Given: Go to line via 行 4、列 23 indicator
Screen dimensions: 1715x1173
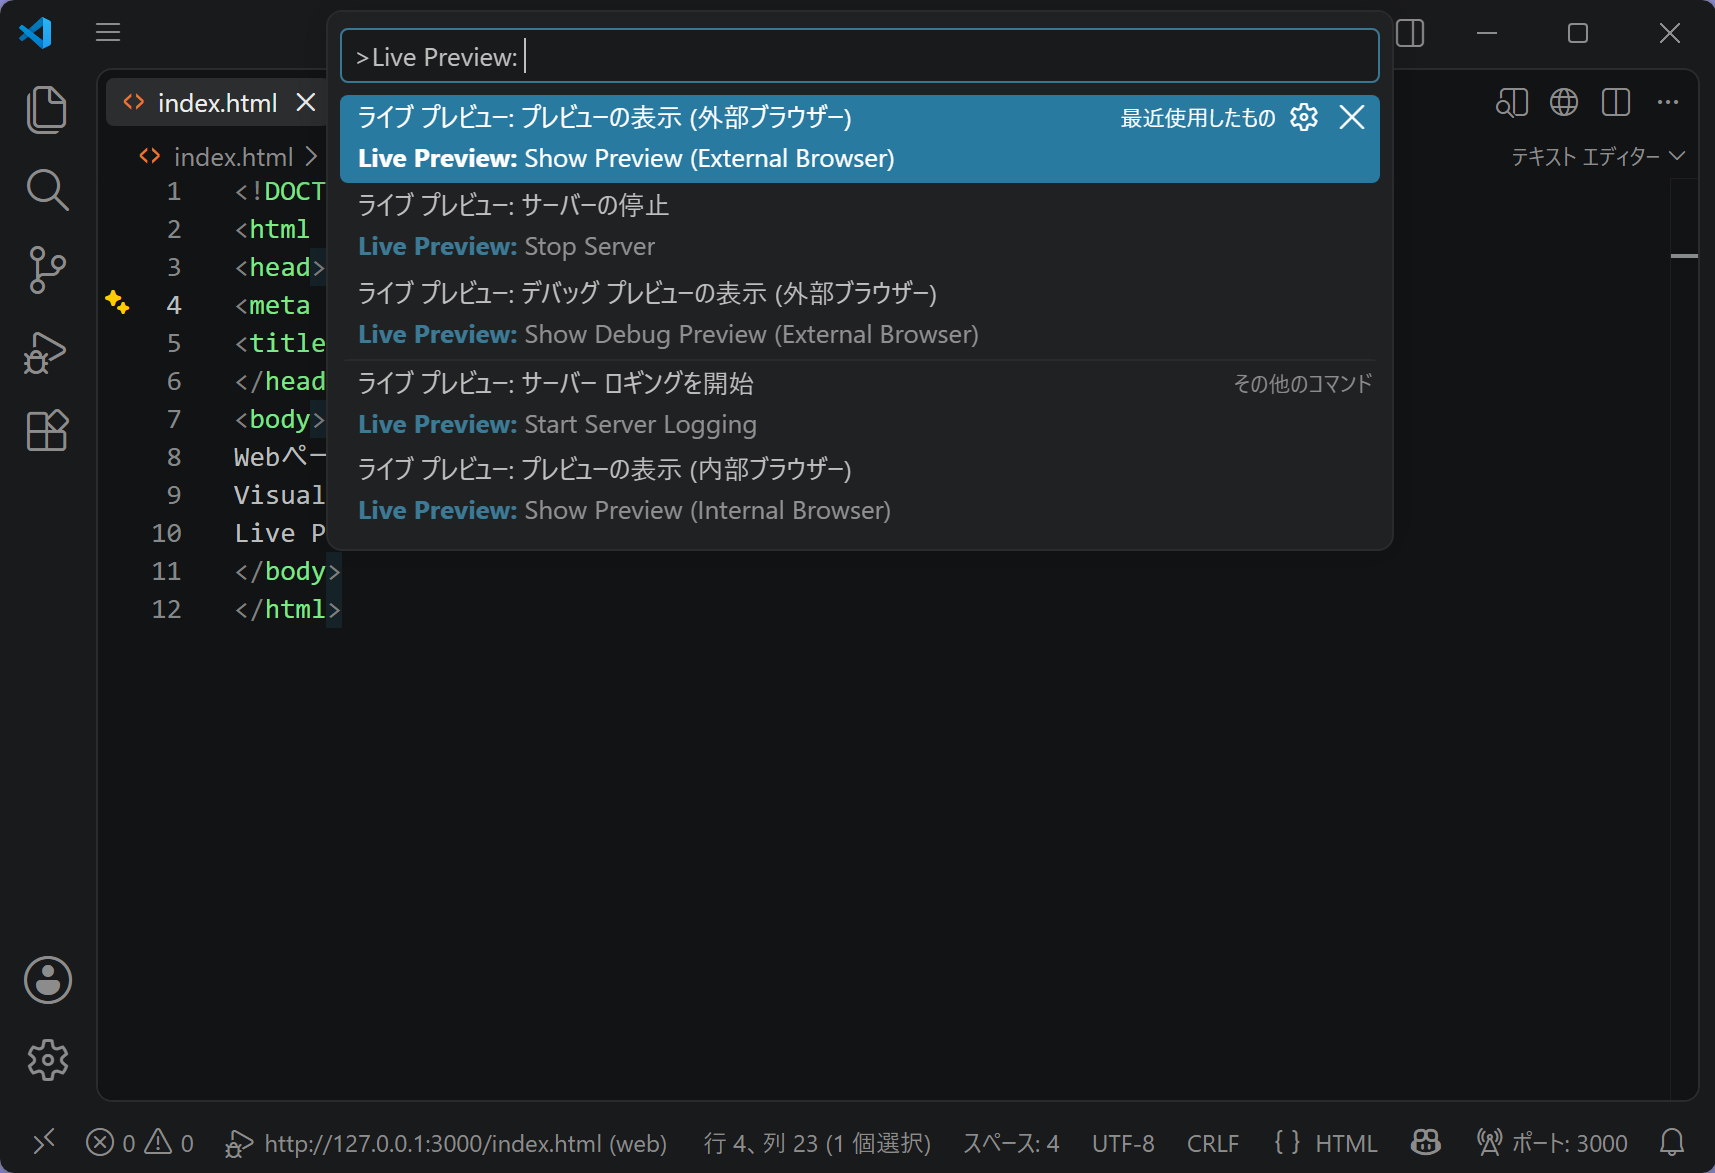Looking at the screenshot, I should point(817,1142).
